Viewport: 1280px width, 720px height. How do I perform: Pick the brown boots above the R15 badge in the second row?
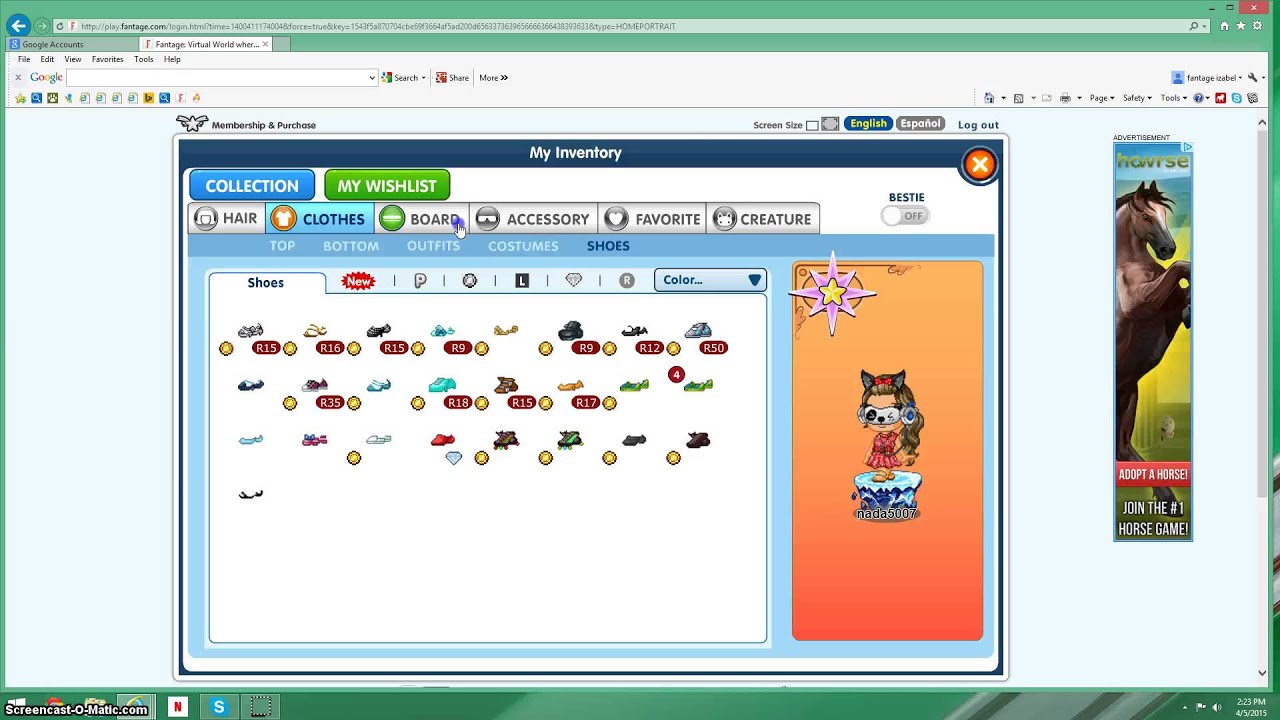click(x=506, y=385)
